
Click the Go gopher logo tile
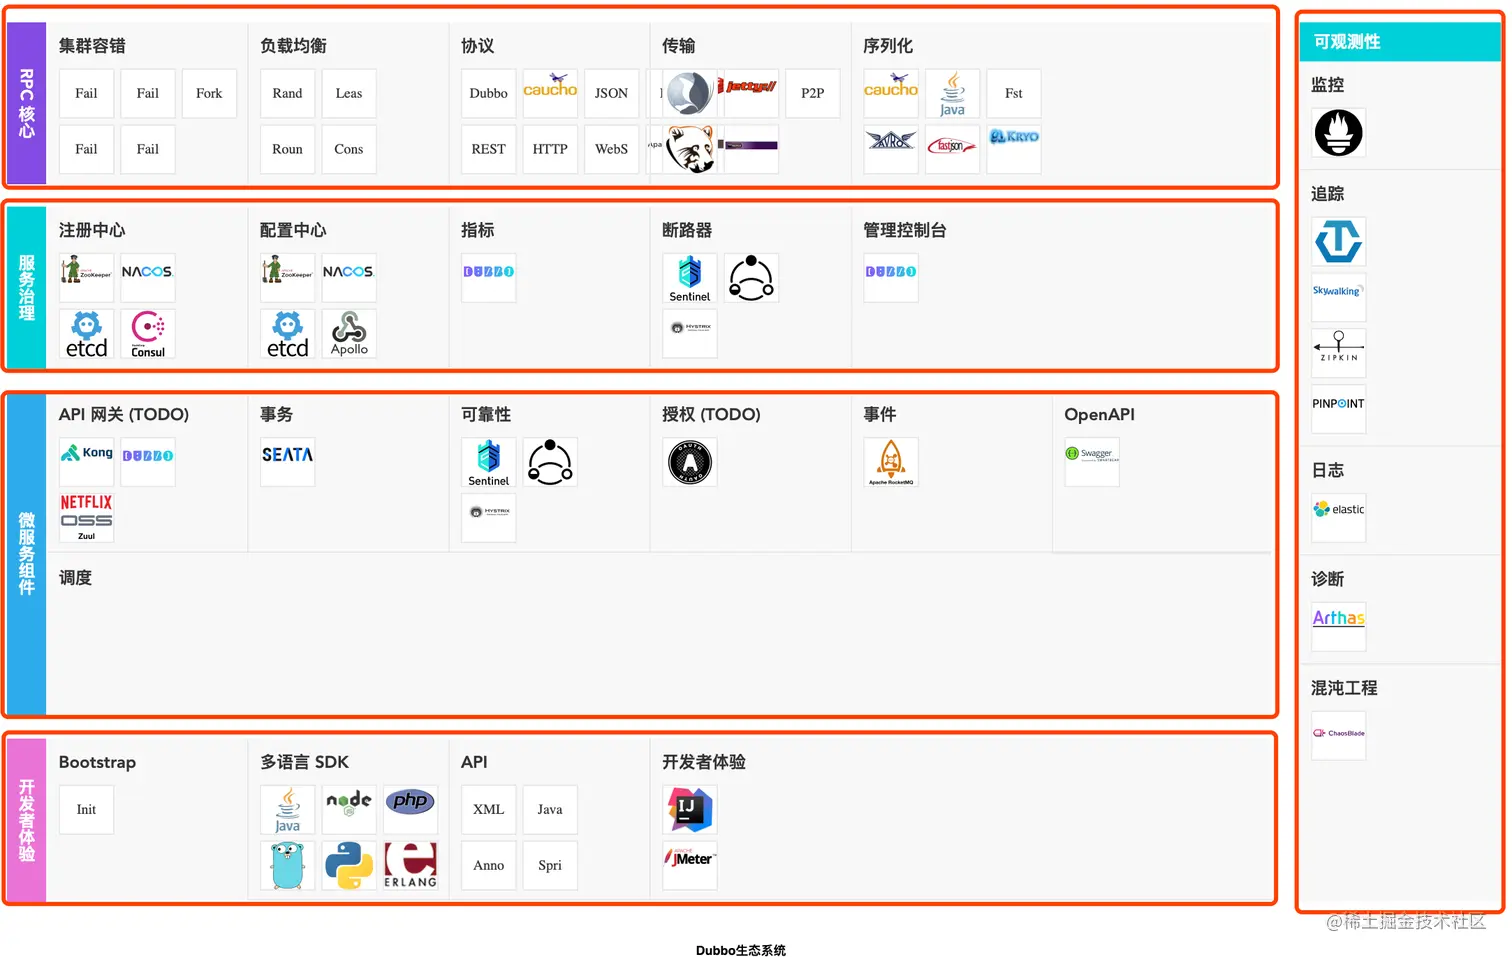[288, 866]
